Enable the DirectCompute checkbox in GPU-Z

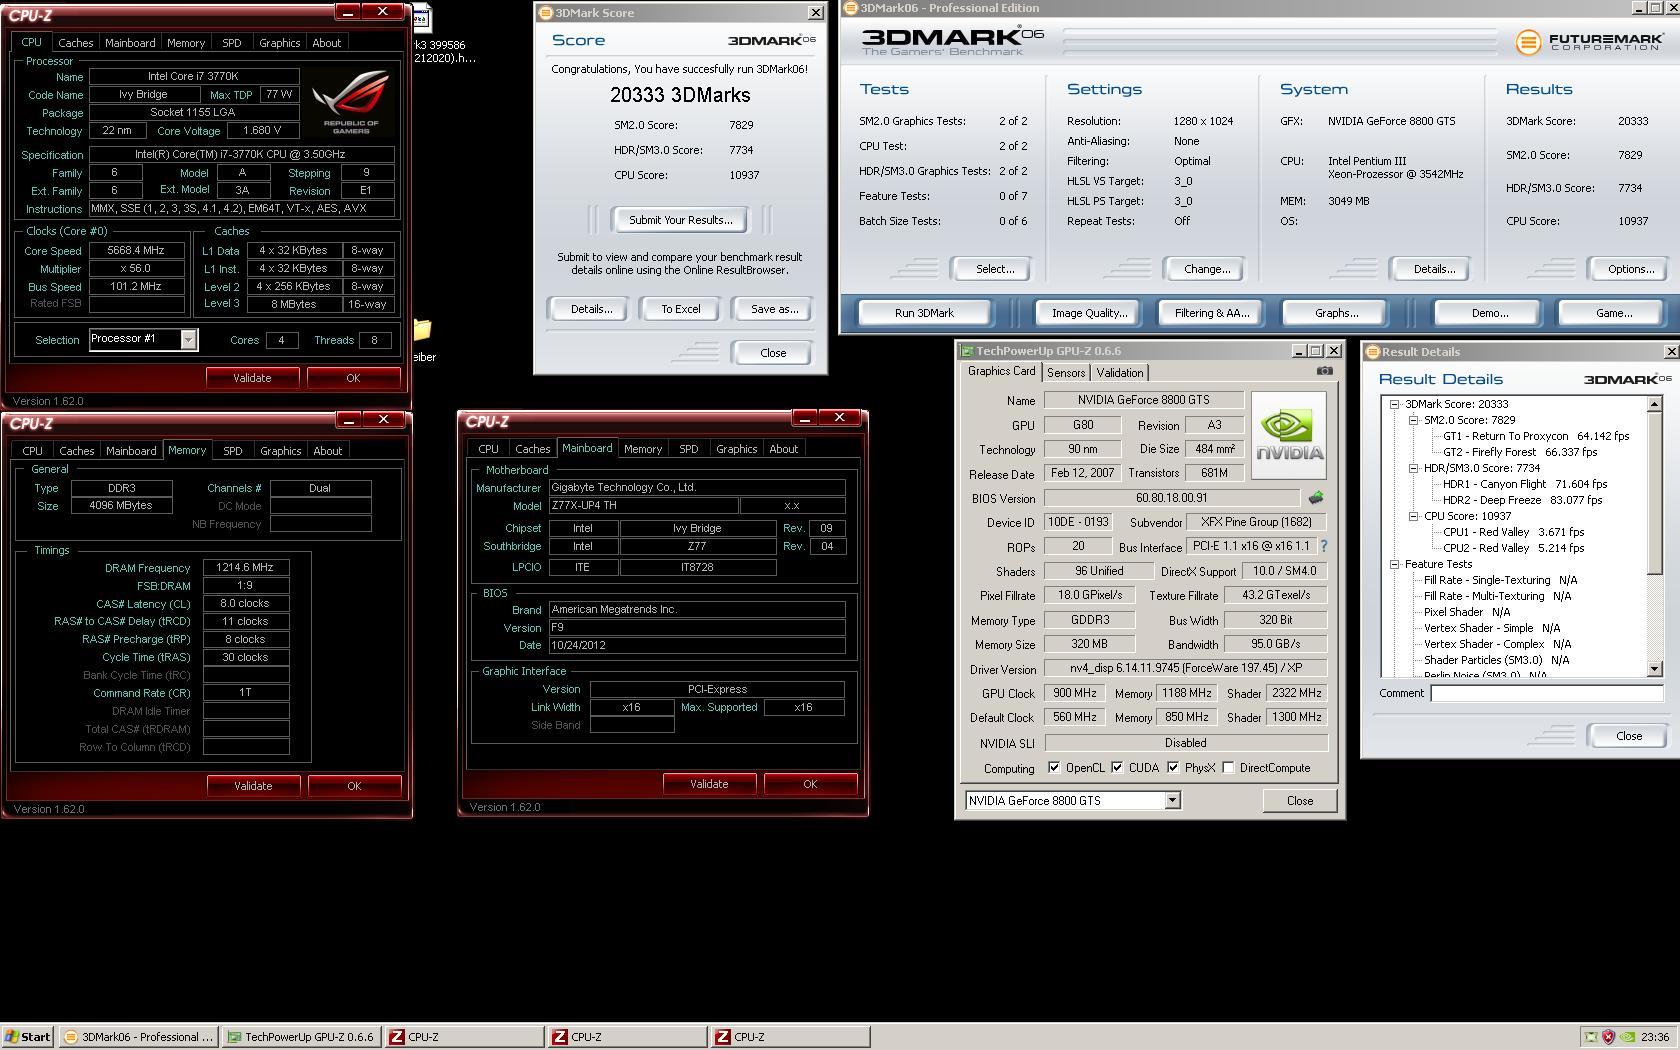click(x=1228, y=768)
